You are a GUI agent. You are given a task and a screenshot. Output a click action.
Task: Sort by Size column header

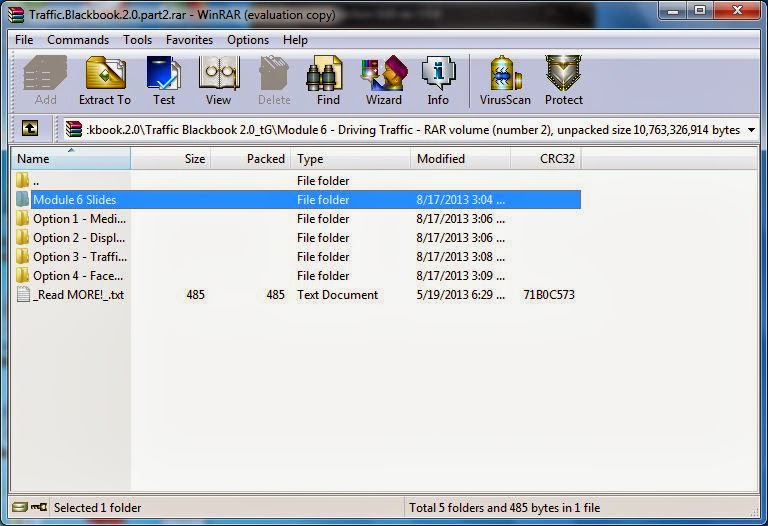(171, 159)
